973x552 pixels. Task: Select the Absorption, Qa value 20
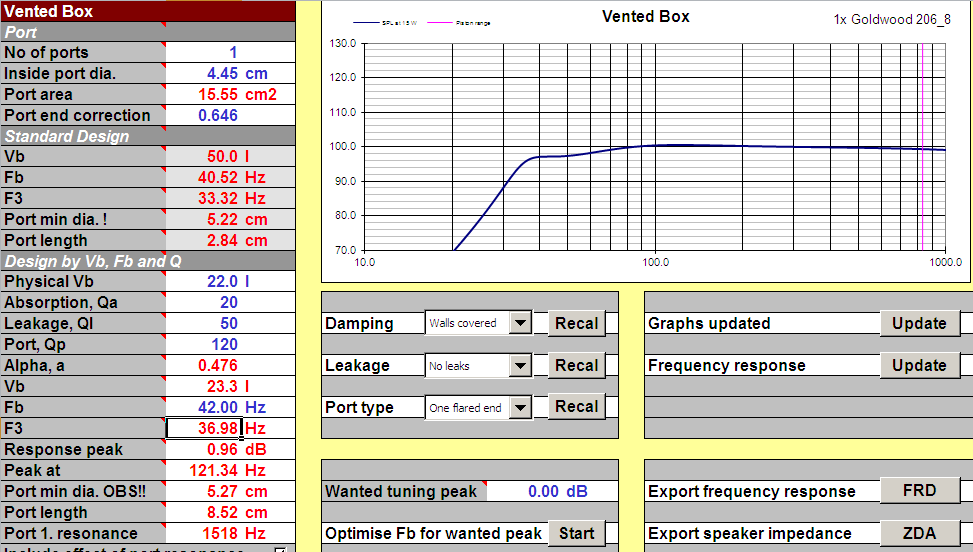click(x=230, y=303)
